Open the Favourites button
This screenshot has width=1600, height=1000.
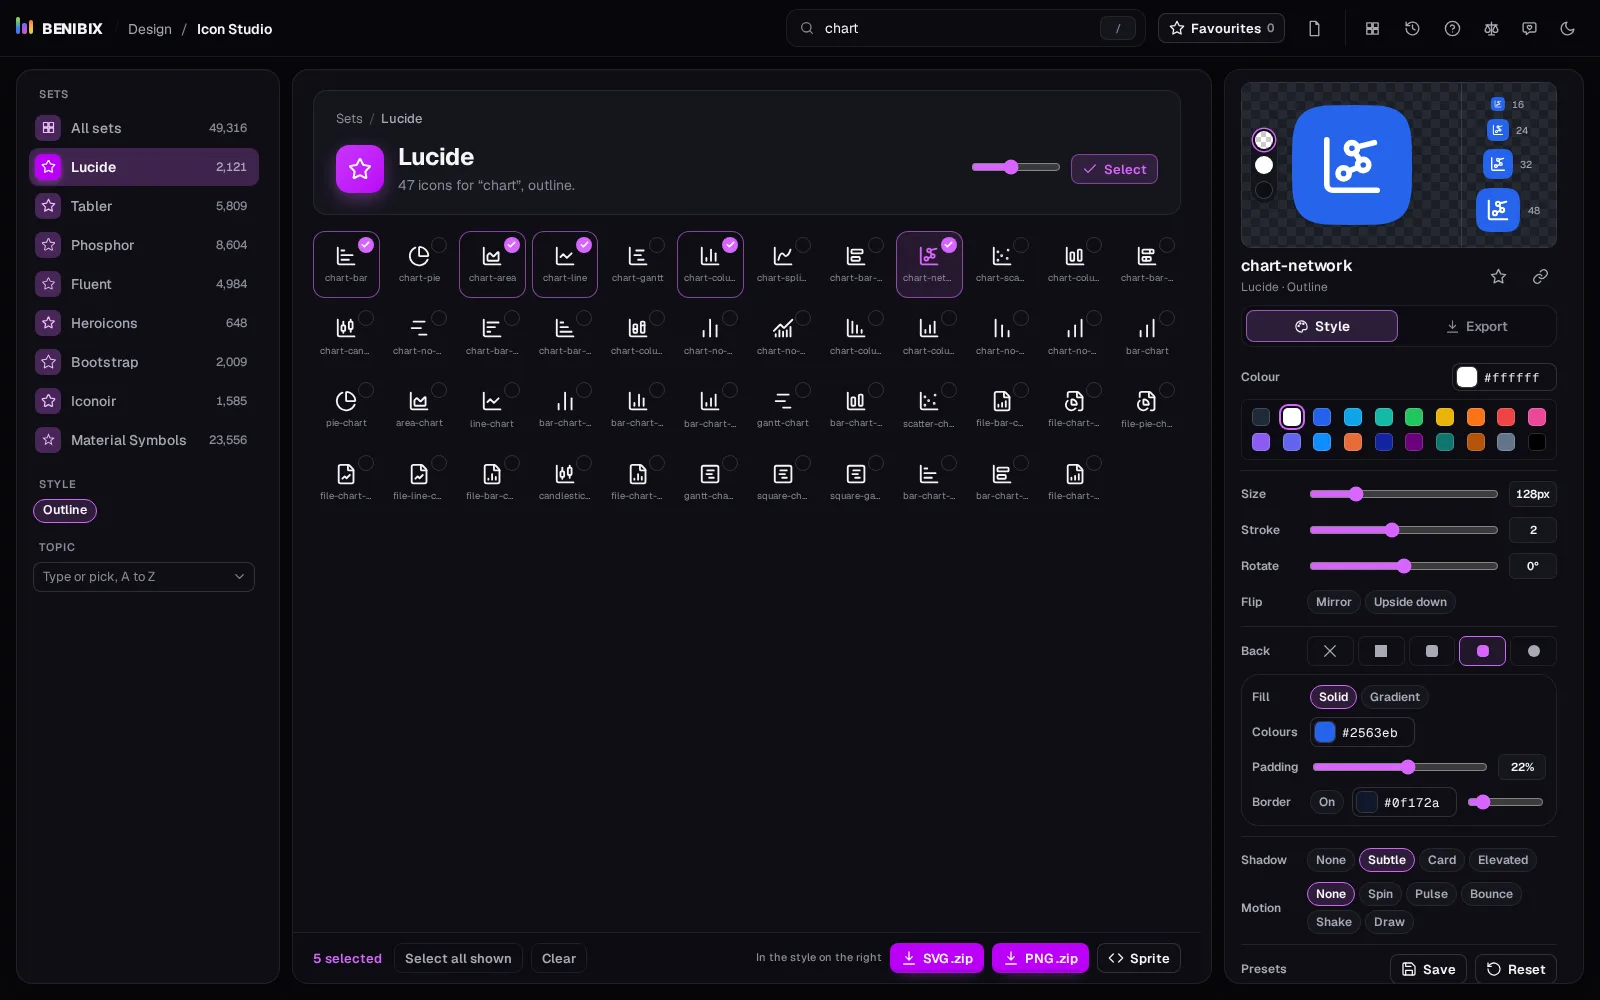tap(1221, 28)
